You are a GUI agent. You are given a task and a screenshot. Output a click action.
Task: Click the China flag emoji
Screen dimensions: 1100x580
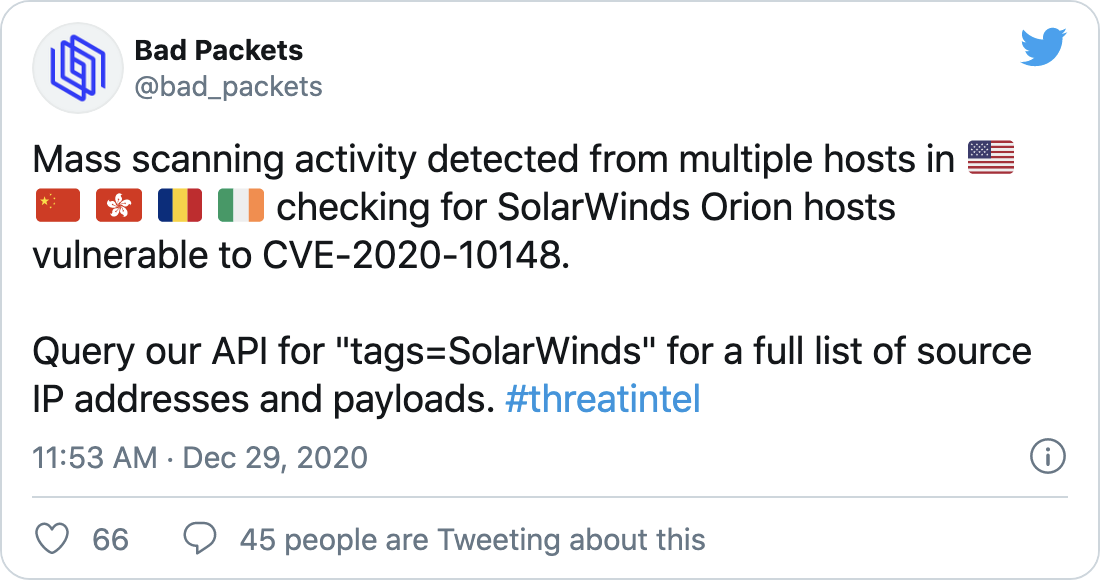coord(58,205)
